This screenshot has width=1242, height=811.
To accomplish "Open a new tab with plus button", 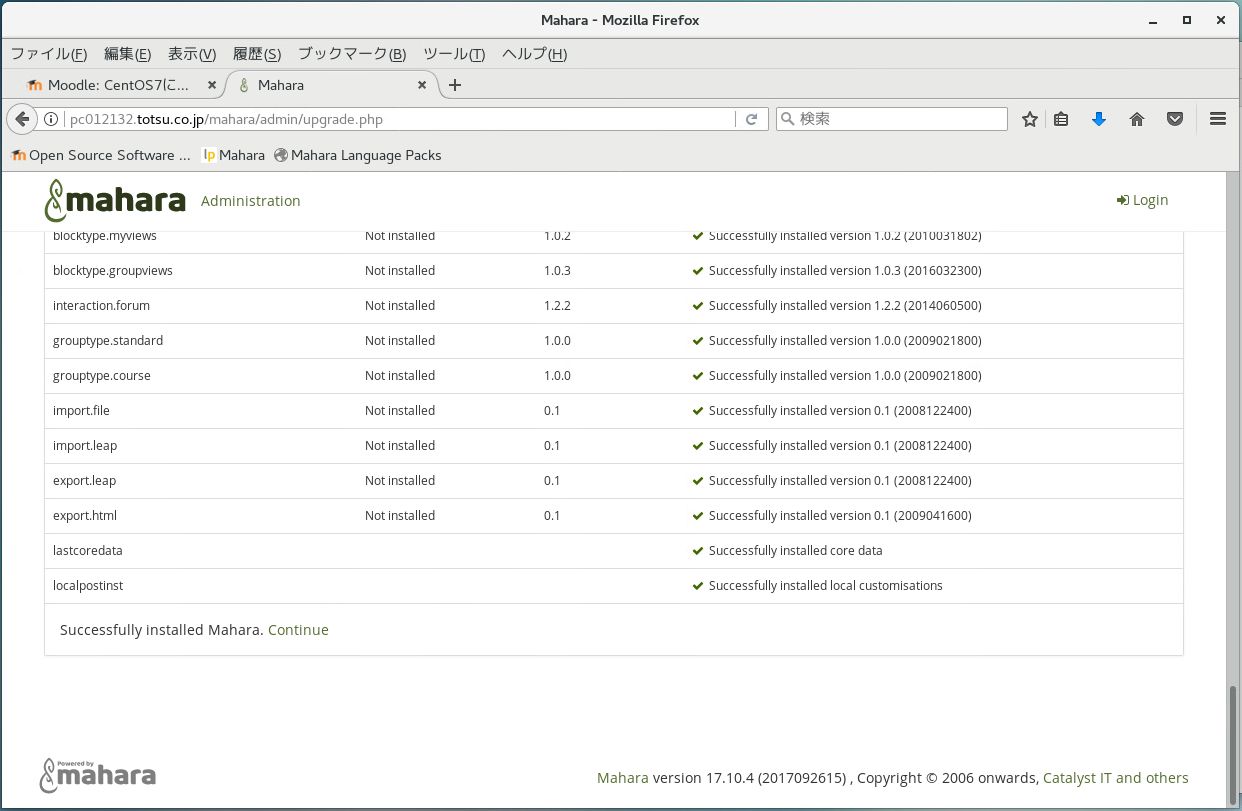I will pyautogui.click(x=455, y=85).
